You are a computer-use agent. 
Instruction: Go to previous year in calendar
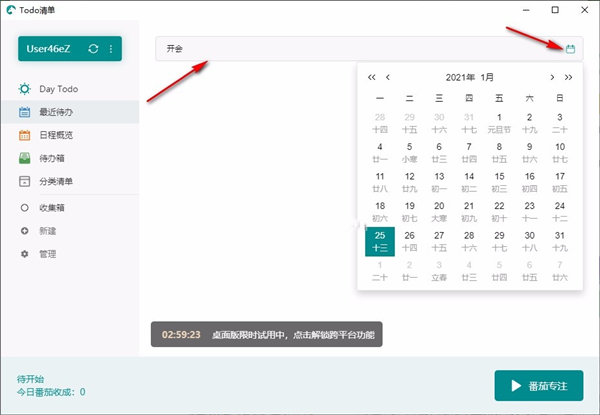click(372, 77)
